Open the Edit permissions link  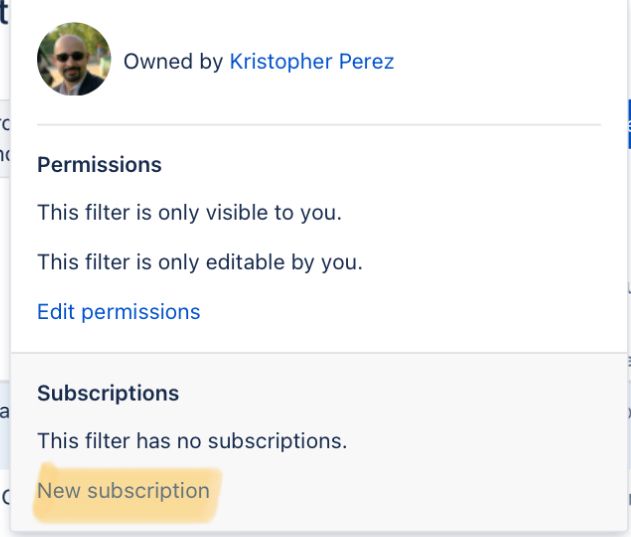119,312
